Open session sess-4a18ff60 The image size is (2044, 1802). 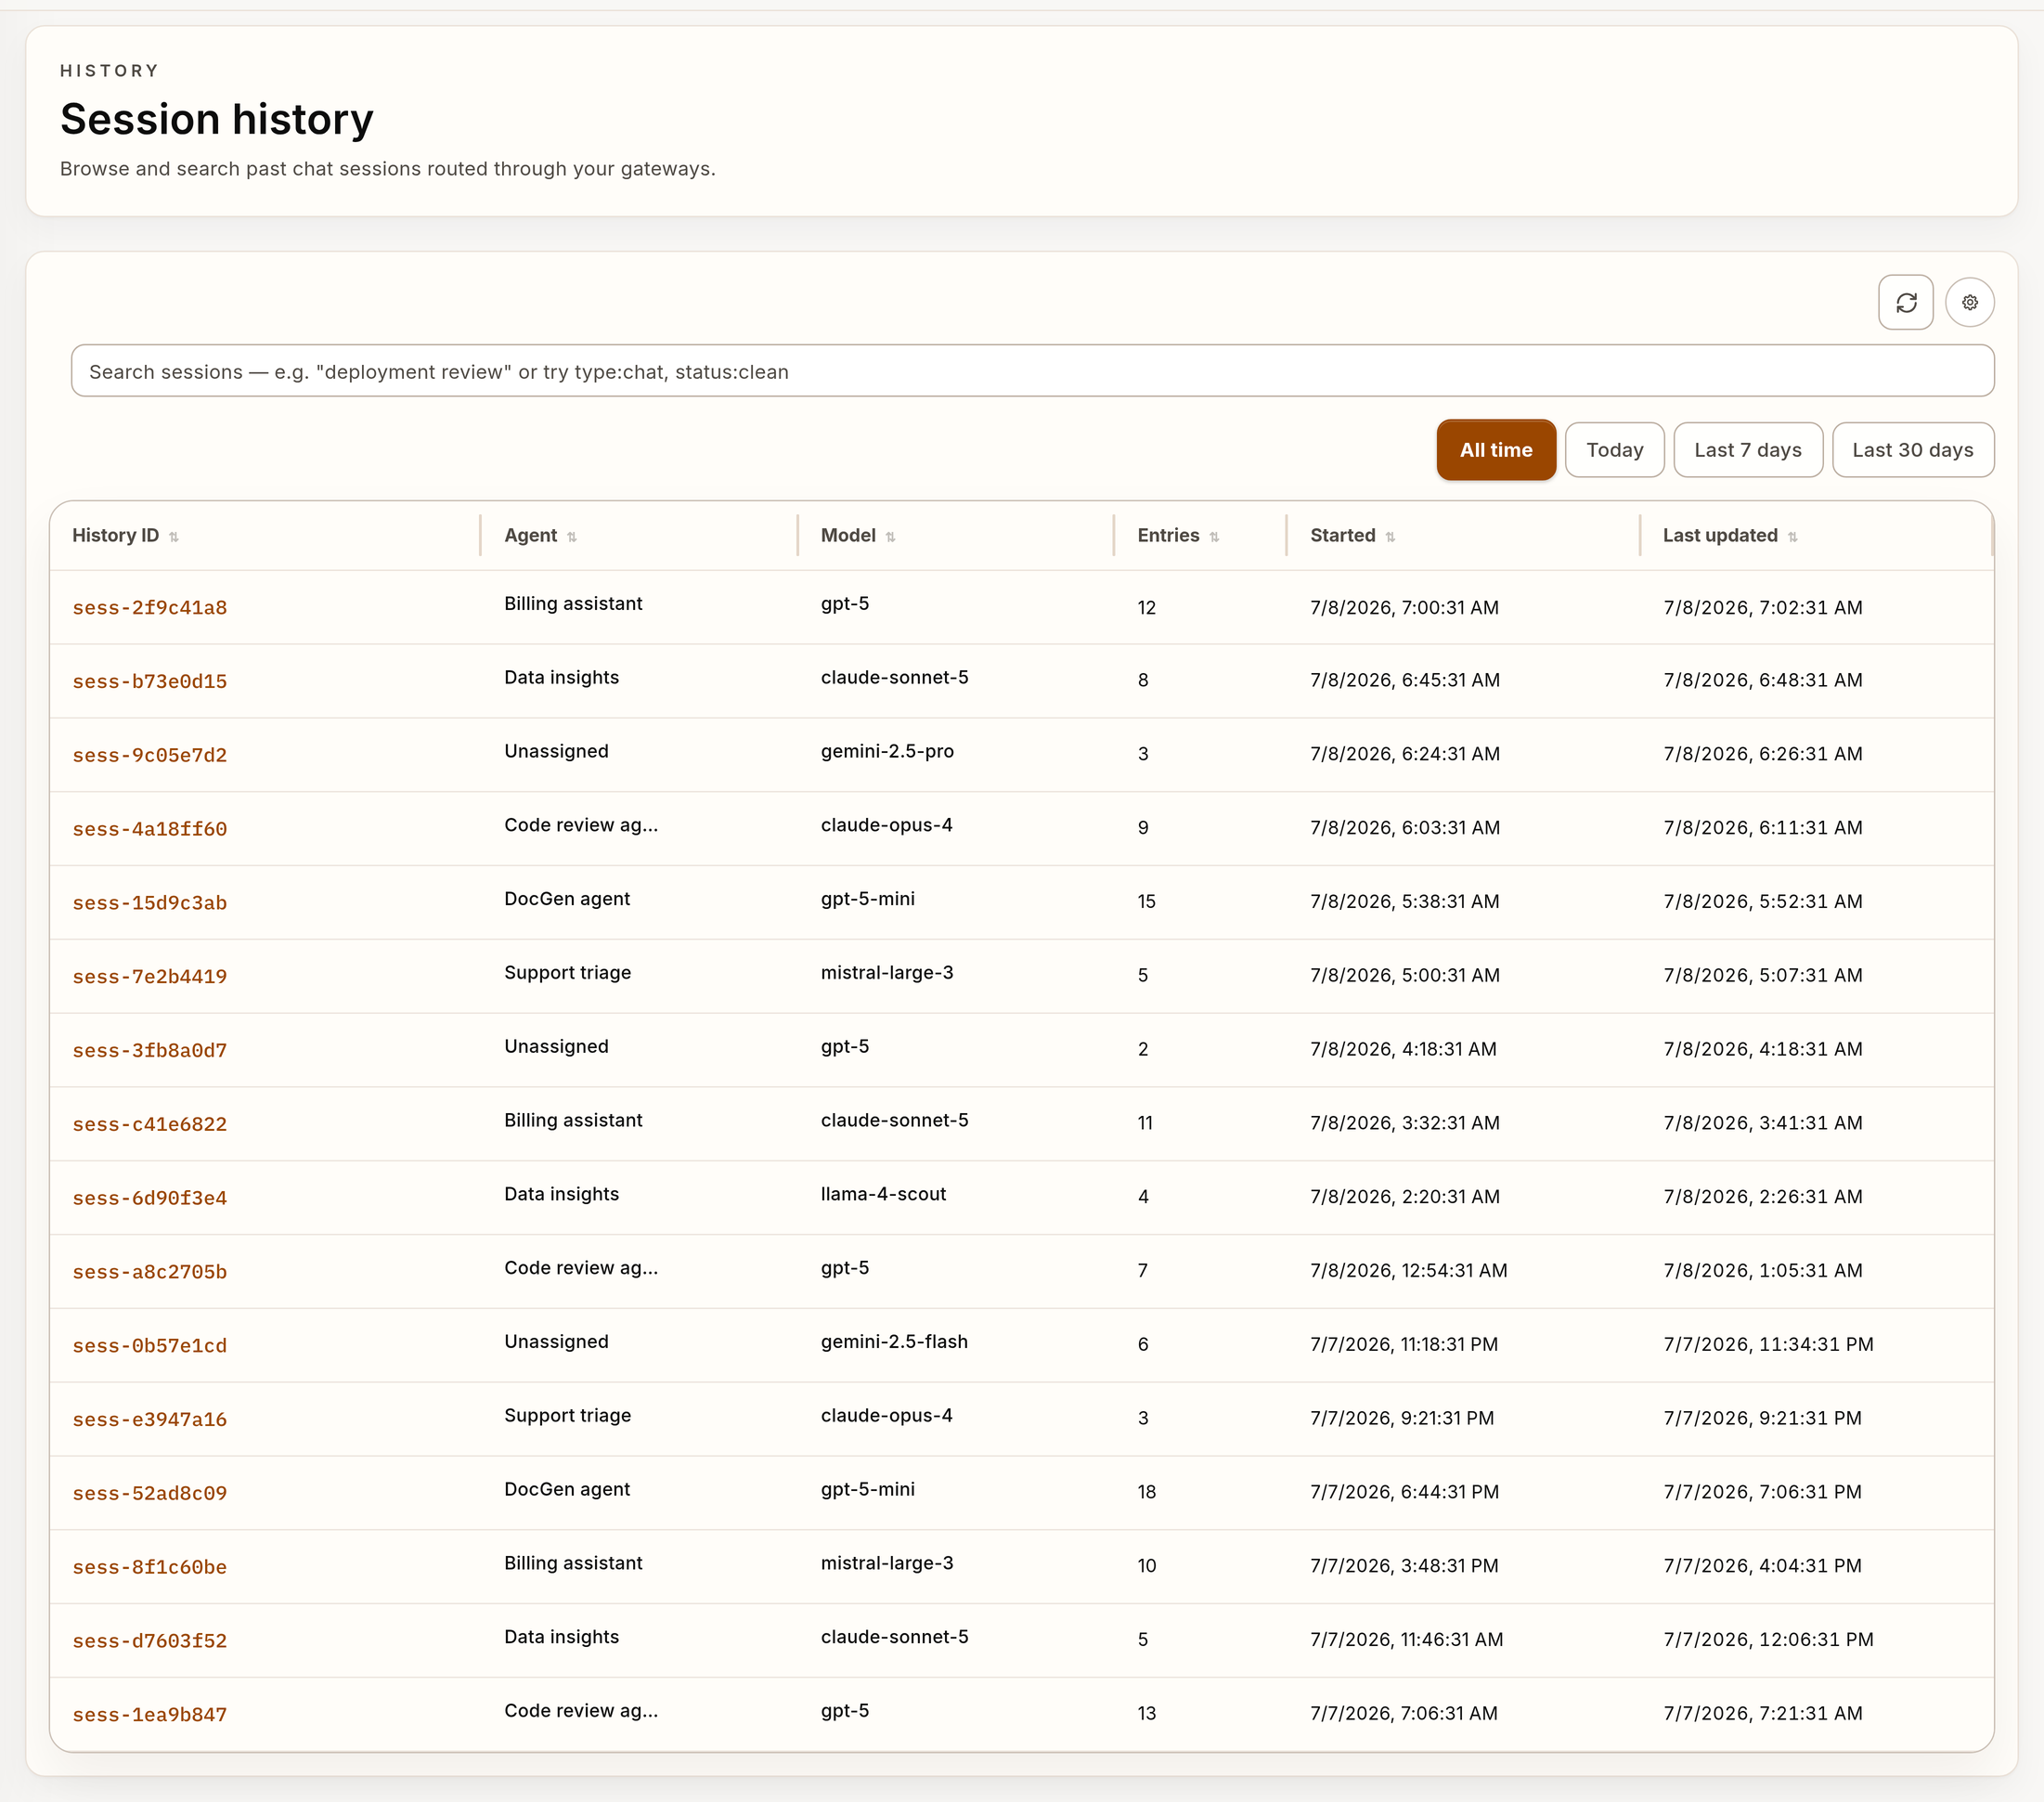click(150, 829)
